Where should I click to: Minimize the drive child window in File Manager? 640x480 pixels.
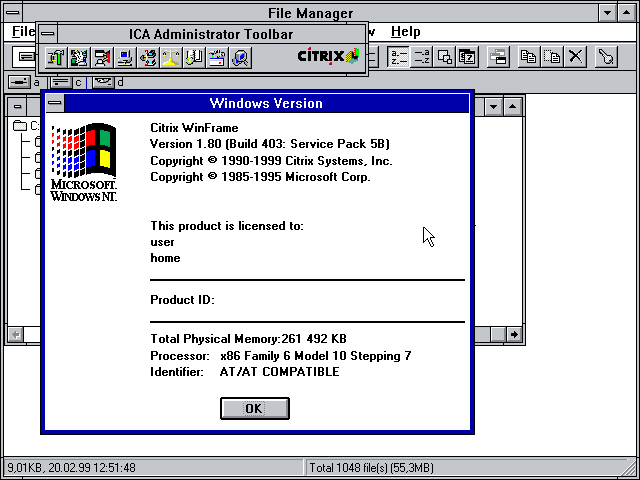pos(493,107)
